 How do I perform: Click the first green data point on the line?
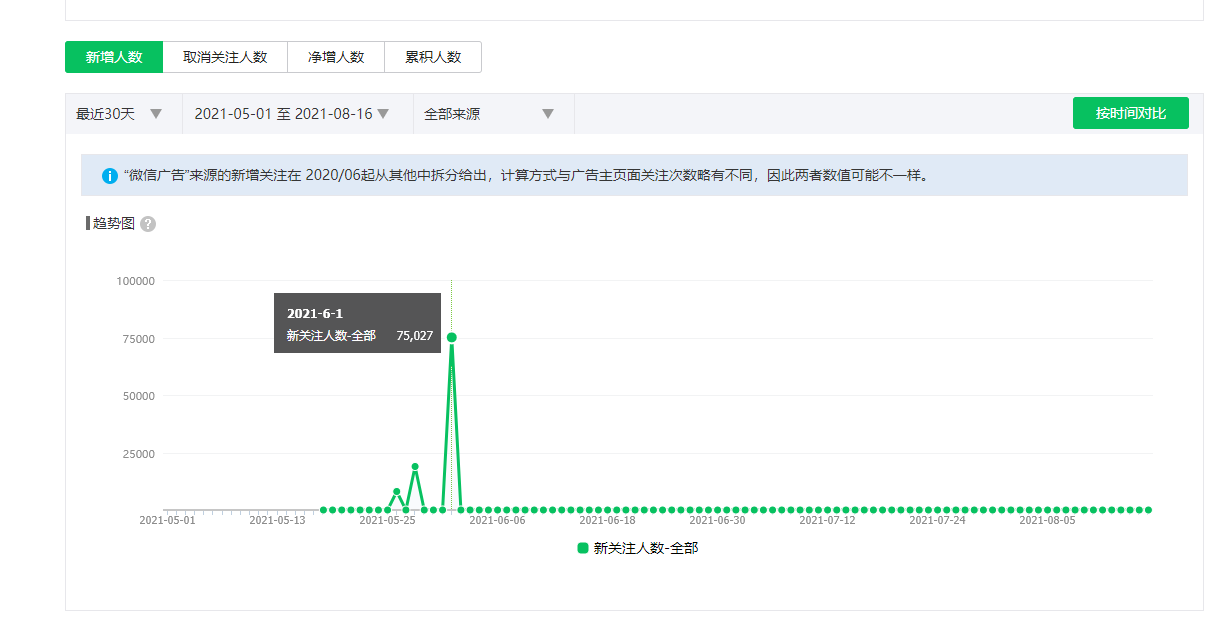(x=323, y=510)
